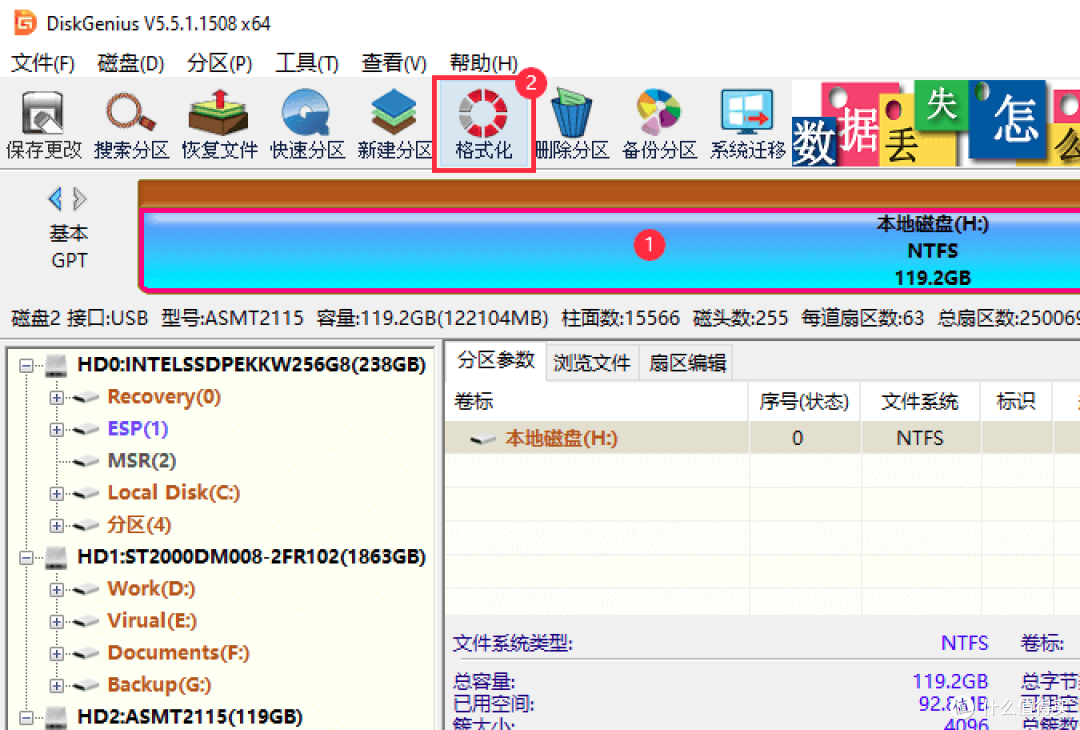Select Local Disk(C:) in the tree

pyautogui.click(x=174, y=492)
